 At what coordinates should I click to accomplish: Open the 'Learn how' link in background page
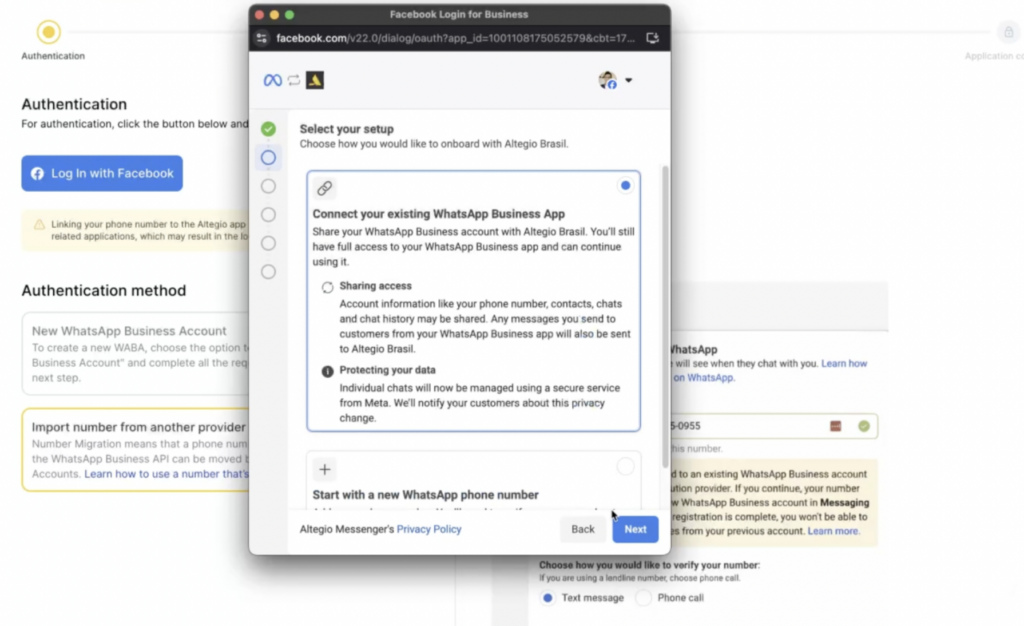tap(844, 364)
